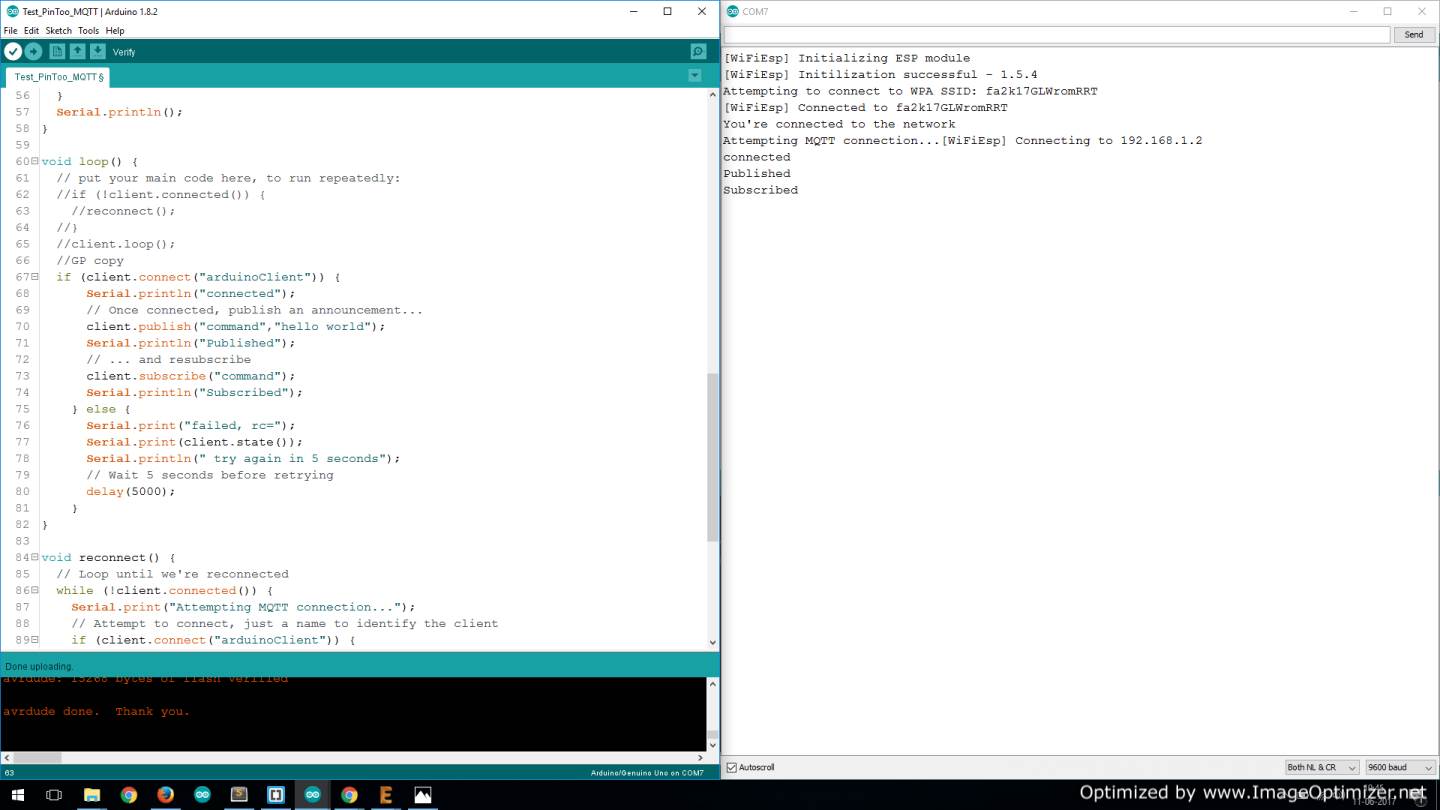Toggle the Autoscroll checkbox

pyautogui.click(x=731, y=767)
